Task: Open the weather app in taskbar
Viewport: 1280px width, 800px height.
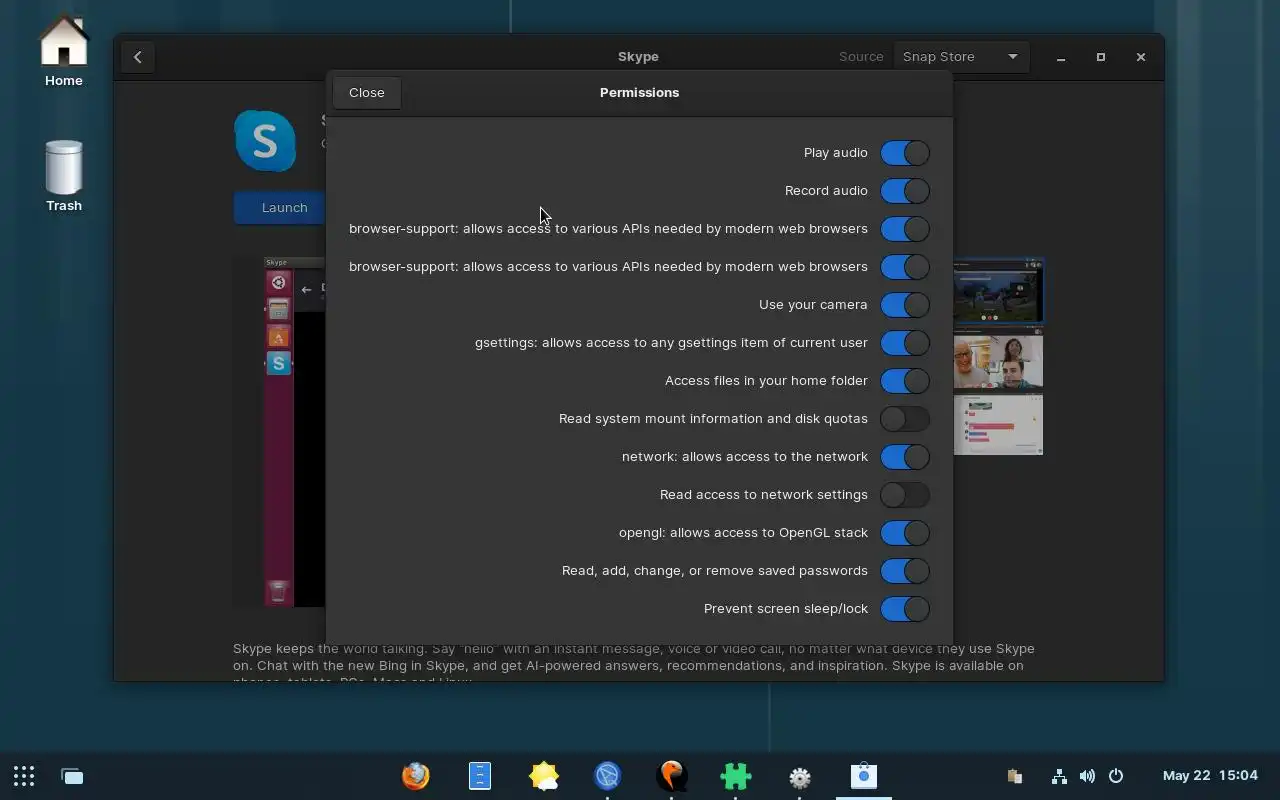Action: (x=544, y=776)
